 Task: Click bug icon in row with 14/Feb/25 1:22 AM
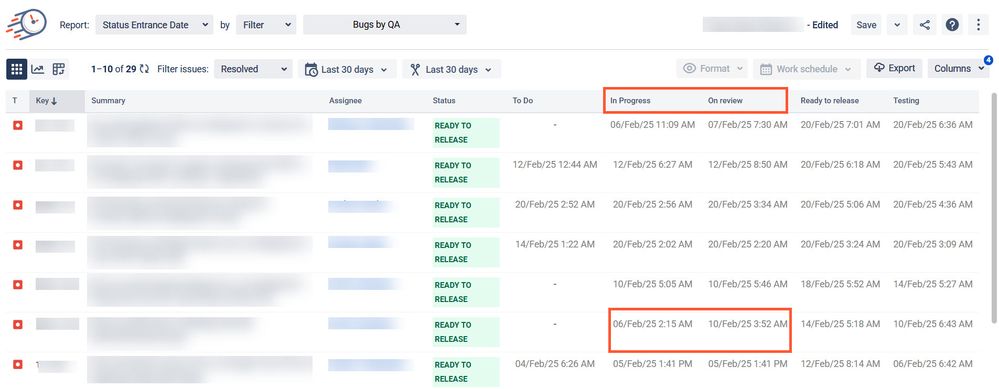pyautogui.click(x=18, y=245)
